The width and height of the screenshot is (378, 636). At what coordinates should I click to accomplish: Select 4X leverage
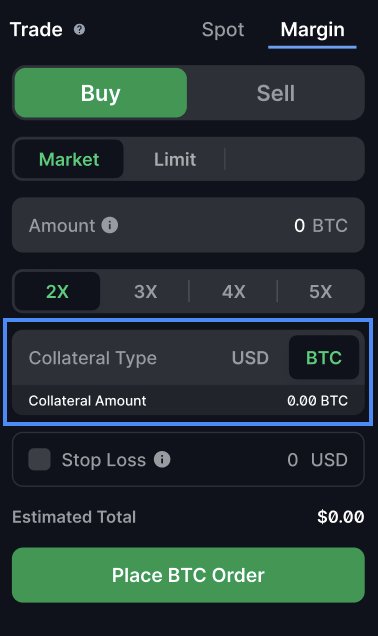pyautogui.click(x=233, y=291)
